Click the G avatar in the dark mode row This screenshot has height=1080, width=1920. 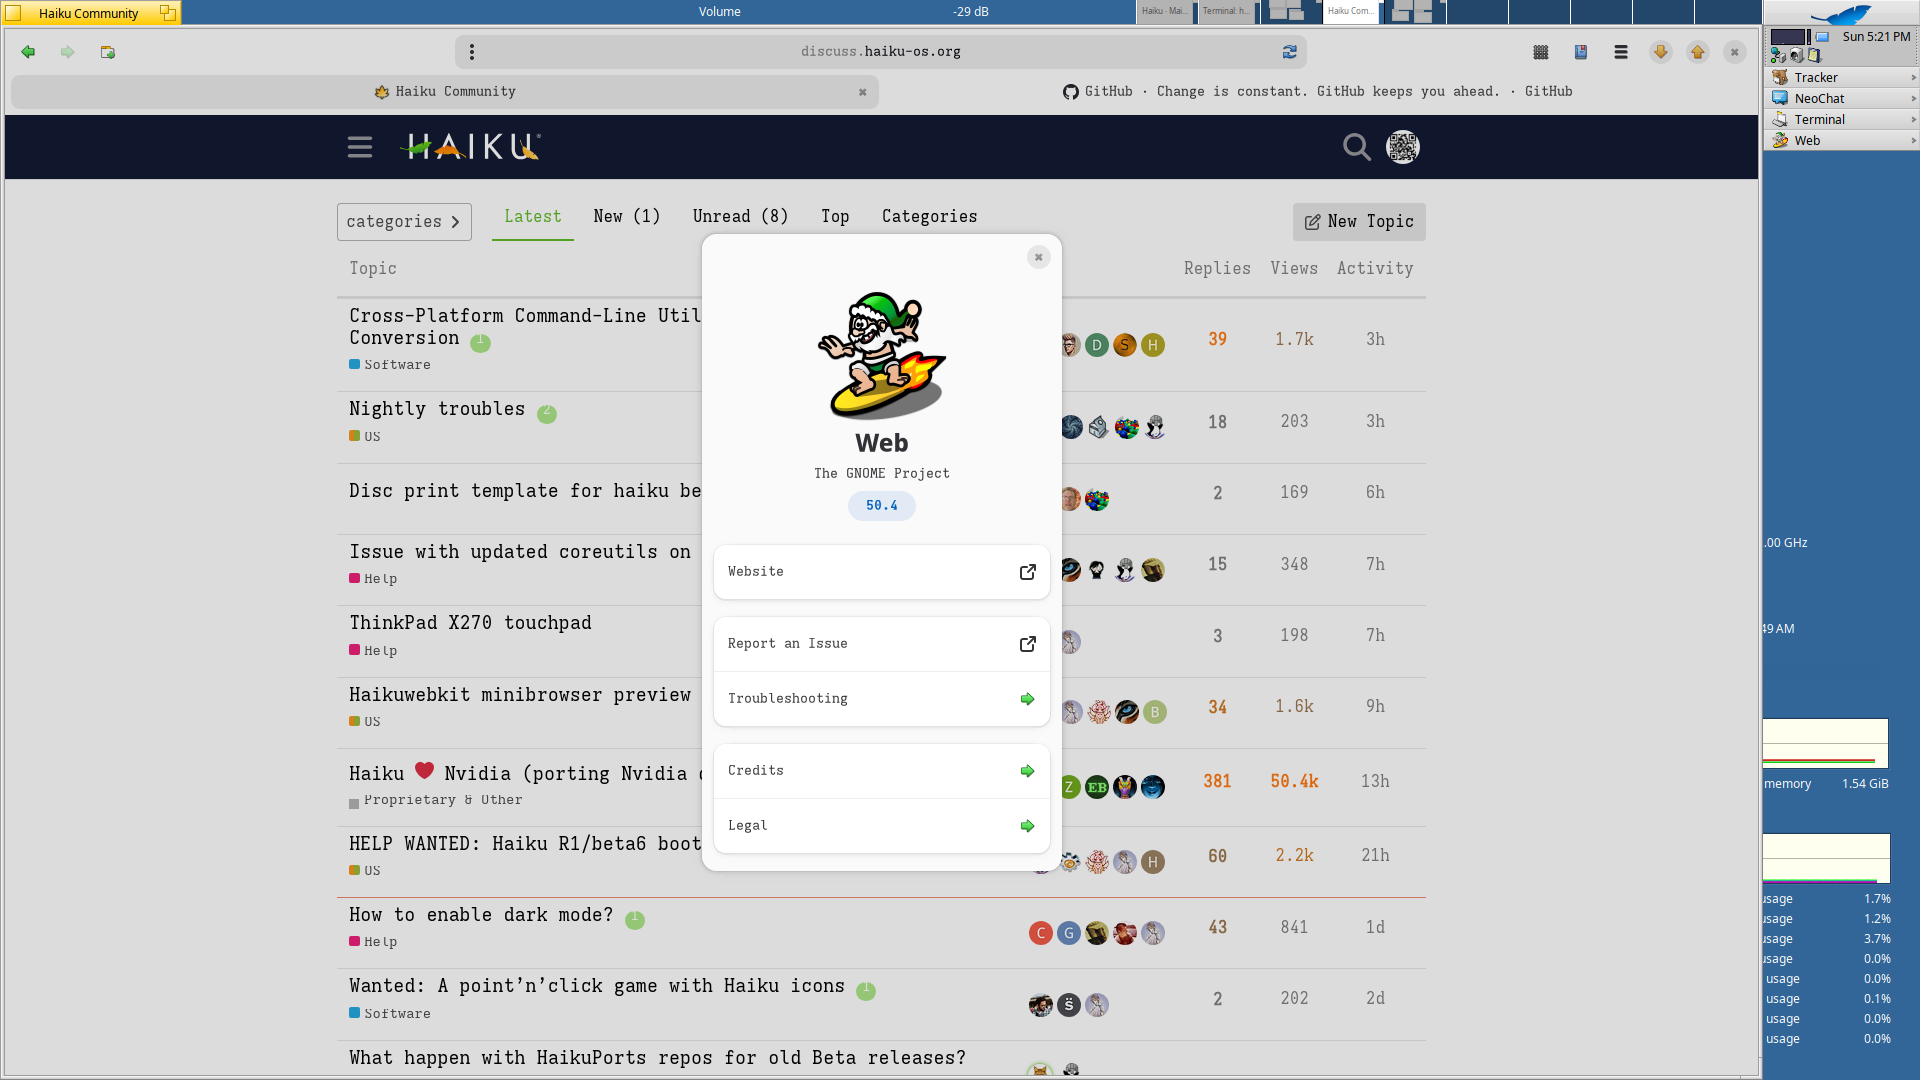point(1069,933)
